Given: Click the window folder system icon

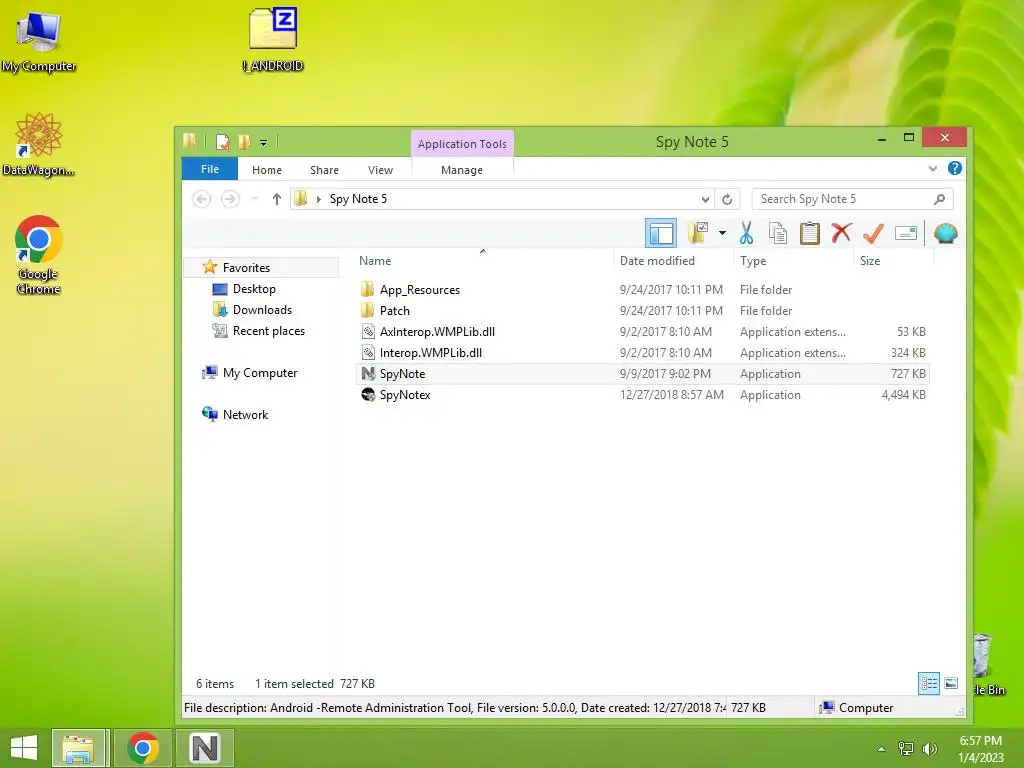Looking at the screenshot, I should click(x=189, y=141).
